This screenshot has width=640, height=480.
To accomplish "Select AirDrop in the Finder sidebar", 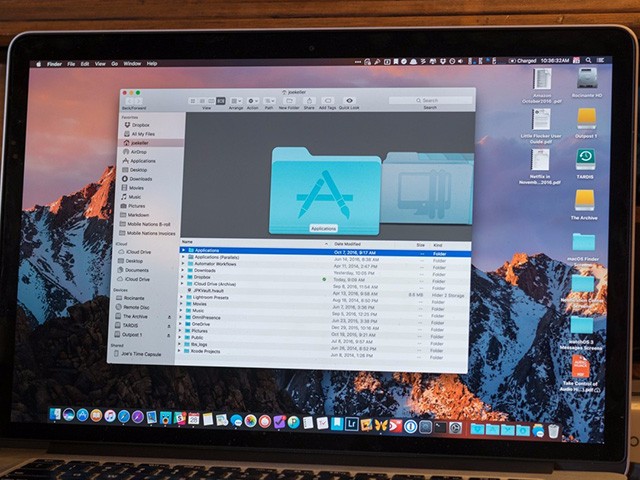I will tap(138, 151).
